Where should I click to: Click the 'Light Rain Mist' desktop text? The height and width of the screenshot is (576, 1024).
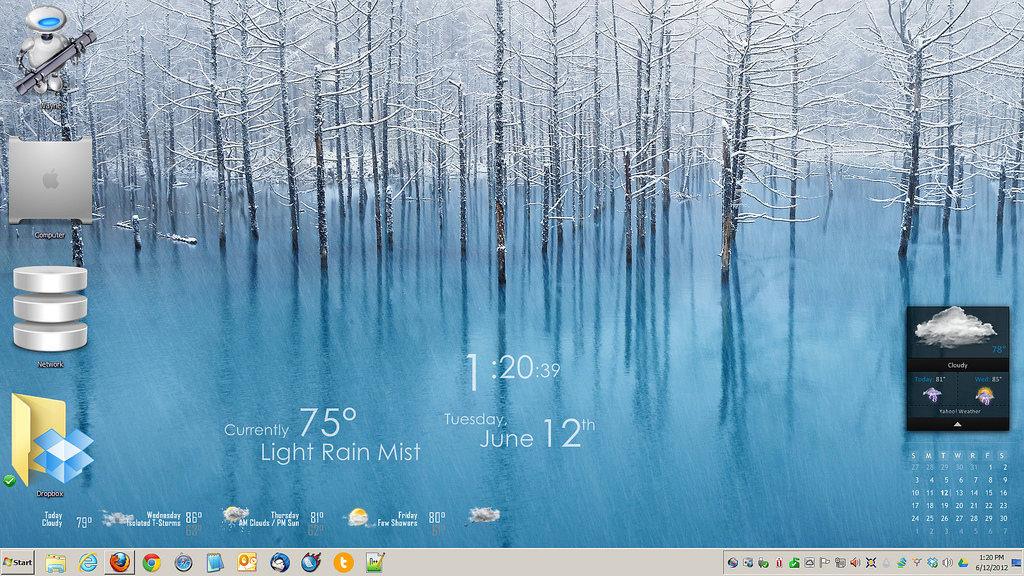340,452
